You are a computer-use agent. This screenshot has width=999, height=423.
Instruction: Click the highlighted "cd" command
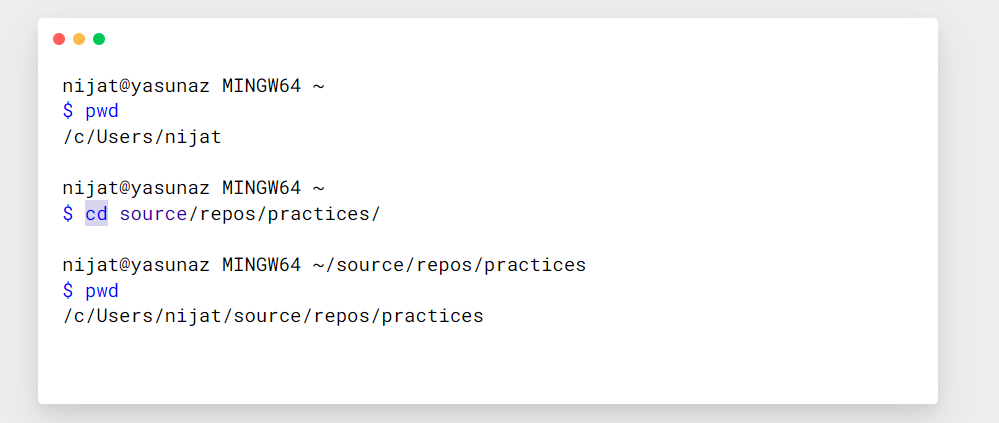point(96,213)
